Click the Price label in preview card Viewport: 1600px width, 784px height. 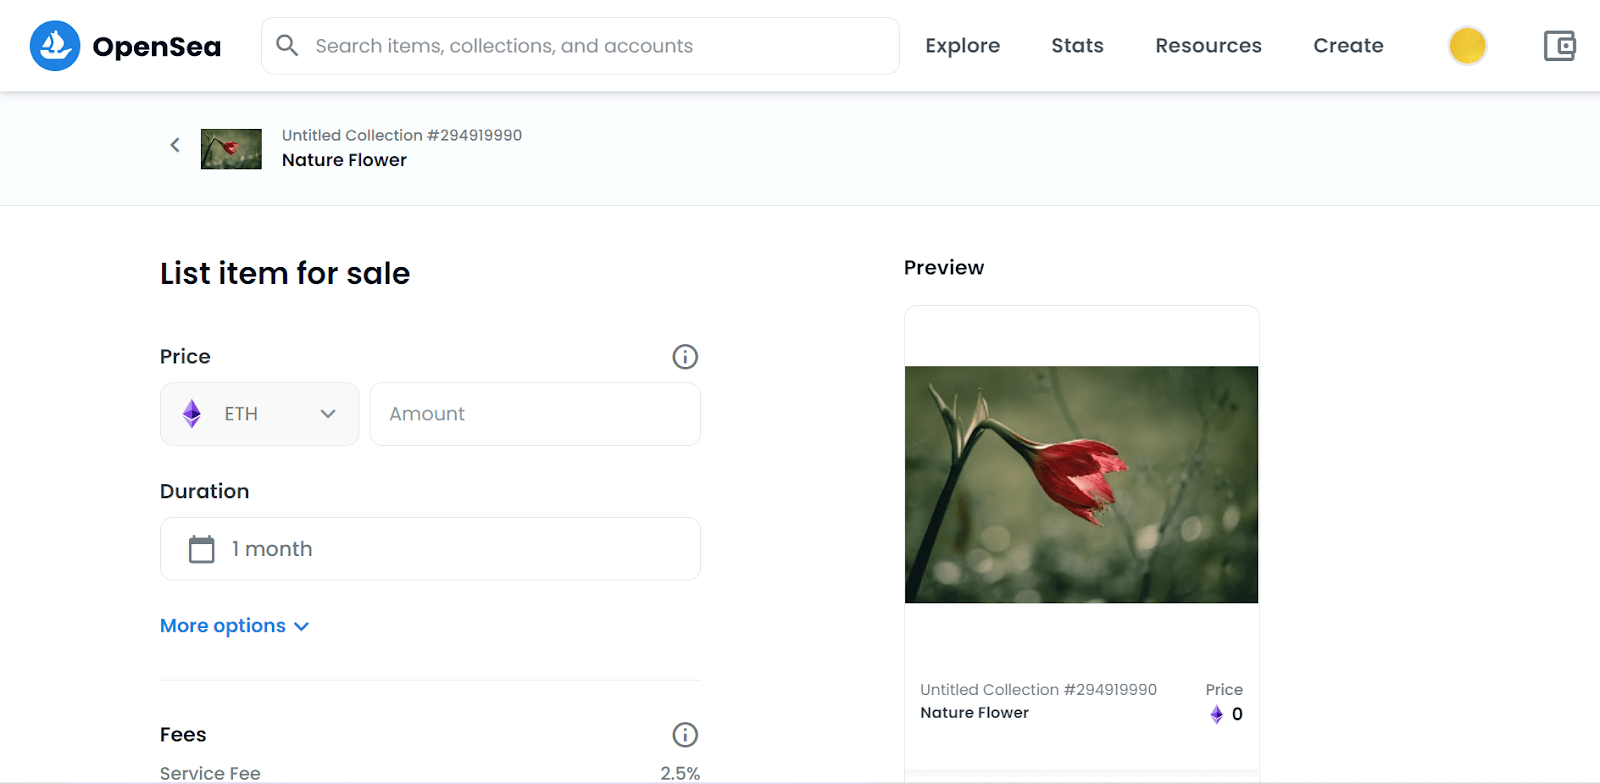1224,690
